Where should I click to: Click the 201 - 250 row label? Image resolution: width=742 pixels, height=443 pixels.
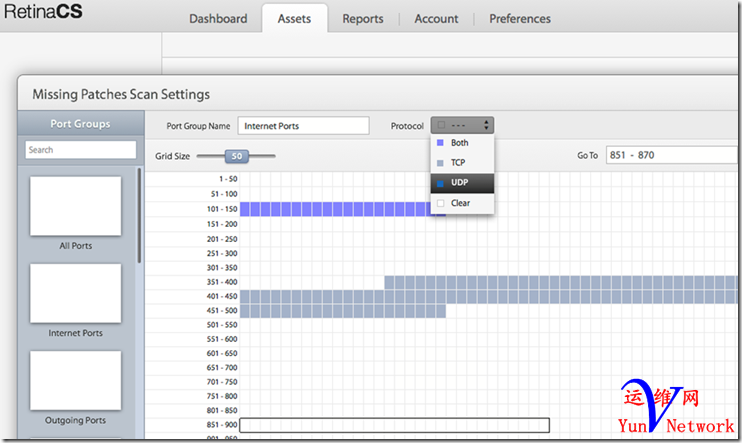(x=222, y=239)
